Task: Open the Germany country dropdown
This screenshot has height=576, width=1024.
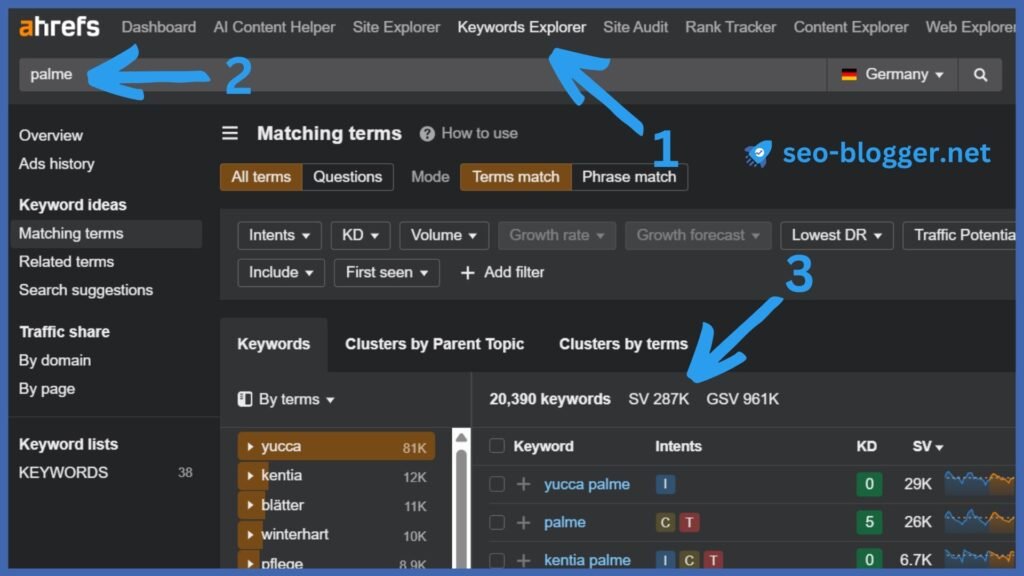Action: click(x=892, y=74)
